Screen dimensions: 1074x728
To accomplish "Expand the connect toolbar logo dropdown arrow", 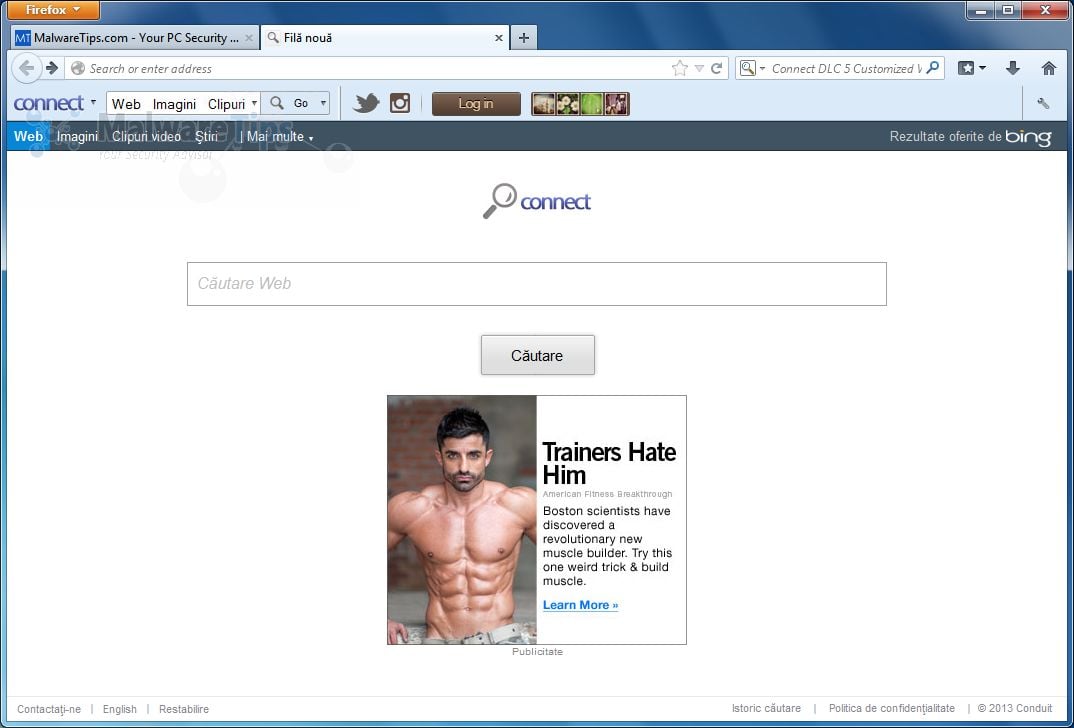I will click(x=93, y=103).
